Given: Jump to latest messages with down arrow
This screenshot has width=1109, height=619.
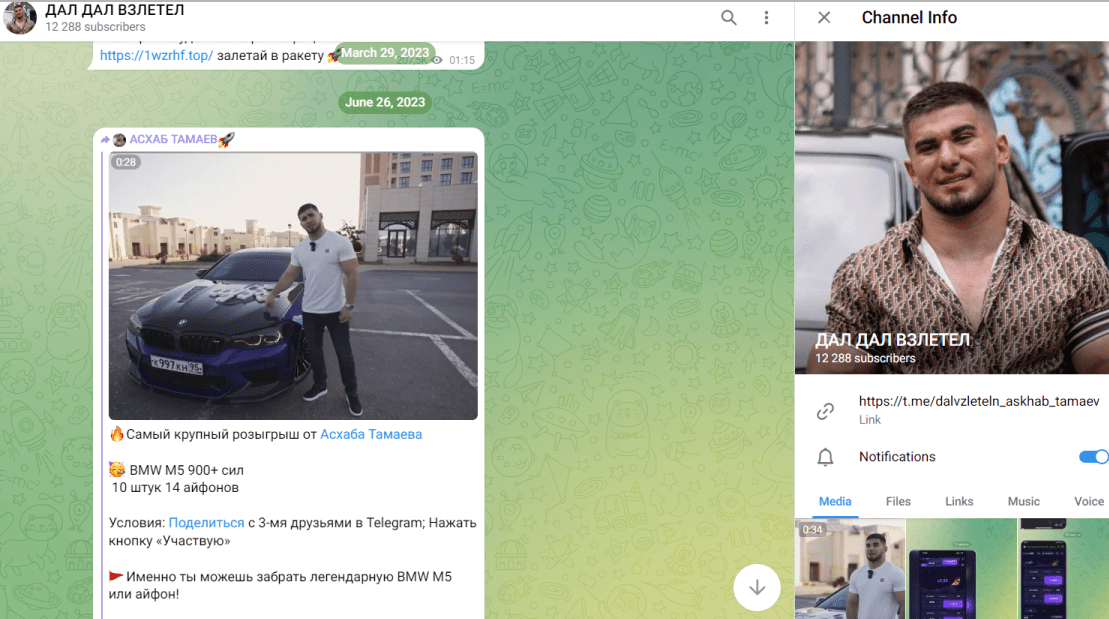Looking at the screenshot, I should 757,587.
